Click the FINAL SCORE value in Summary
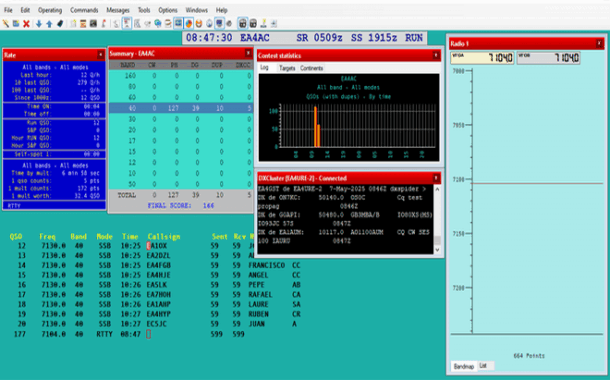 coord(208,205)
